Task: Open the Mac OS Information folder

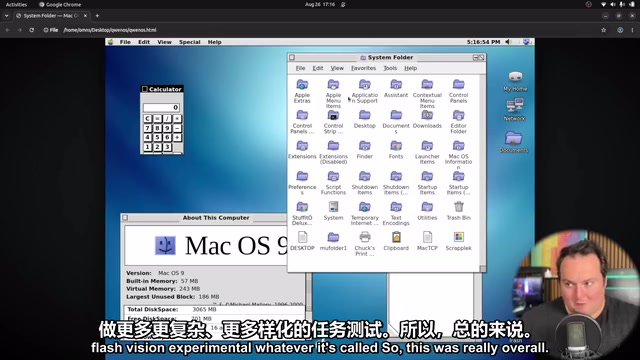Action: click(x=458, y=146)
